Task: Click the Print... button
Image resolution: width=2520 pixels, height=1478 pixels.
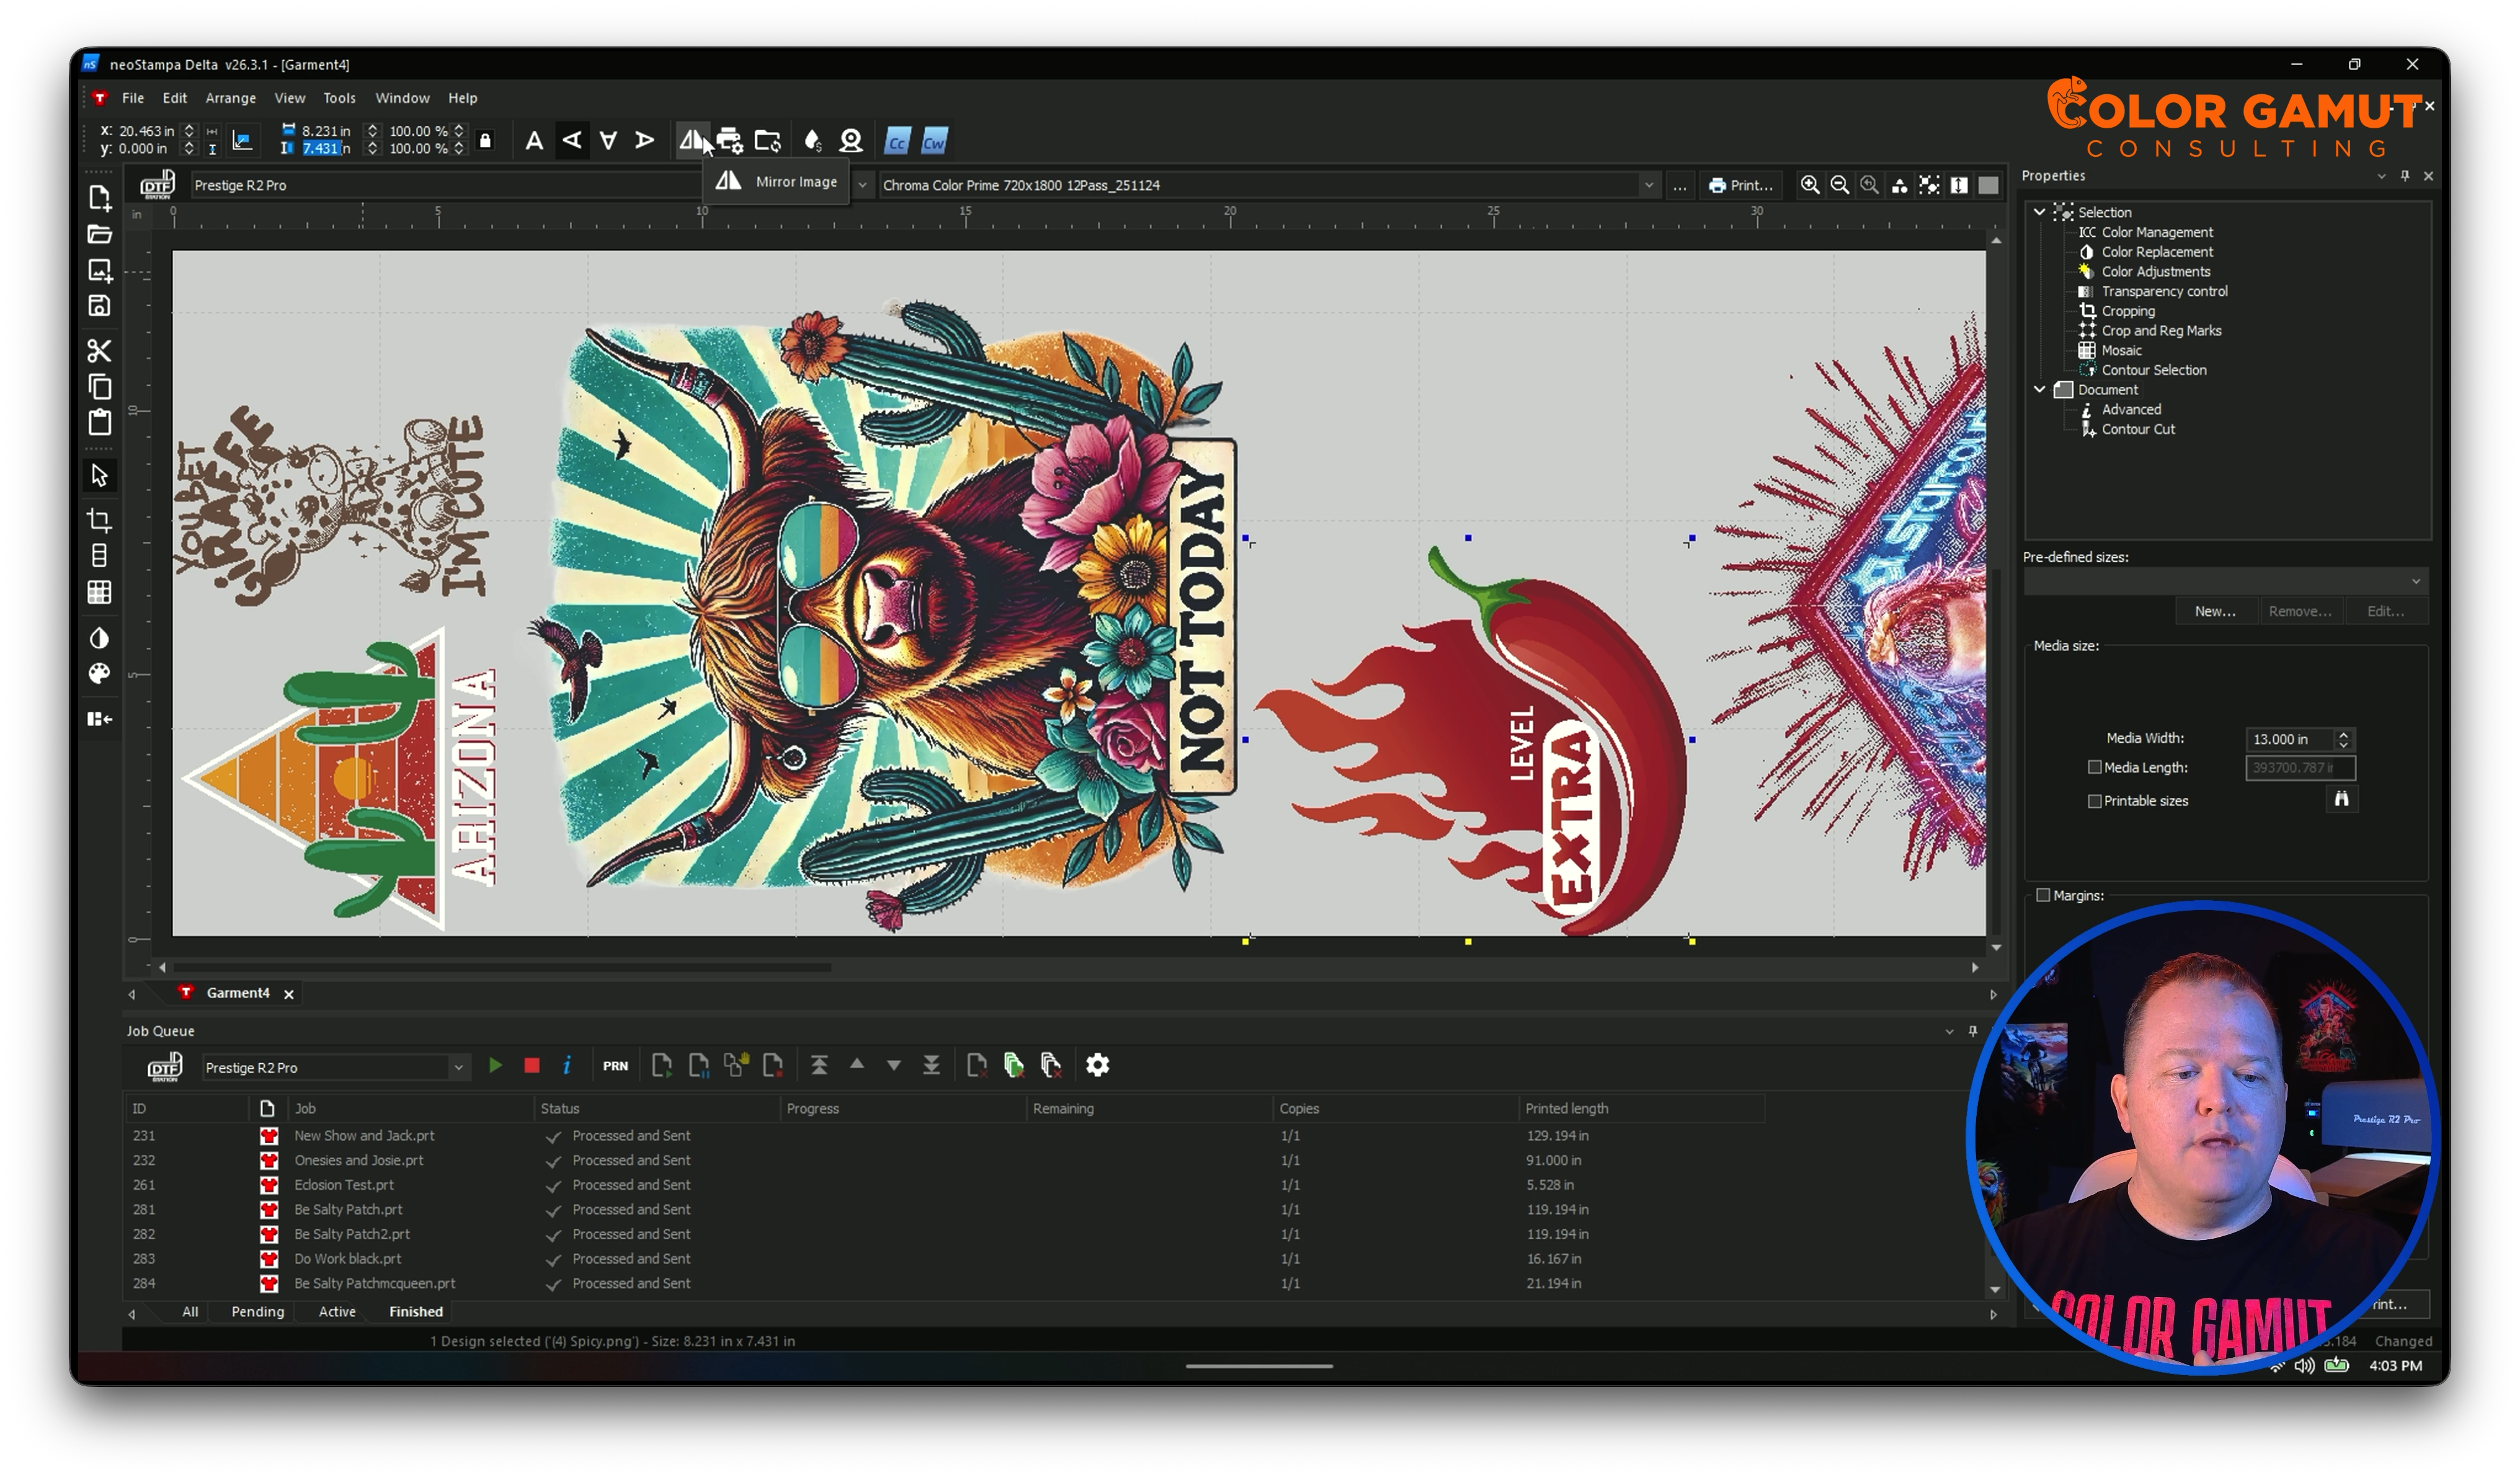Action: 1740,185
